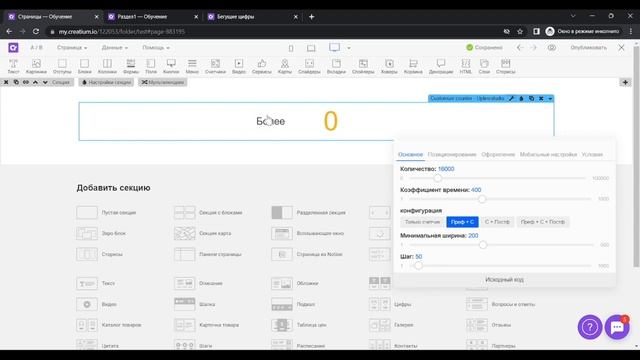The image size is (640, 360).
Task: Switch to tablet viewport icon
Action: (x=311, y=48)
